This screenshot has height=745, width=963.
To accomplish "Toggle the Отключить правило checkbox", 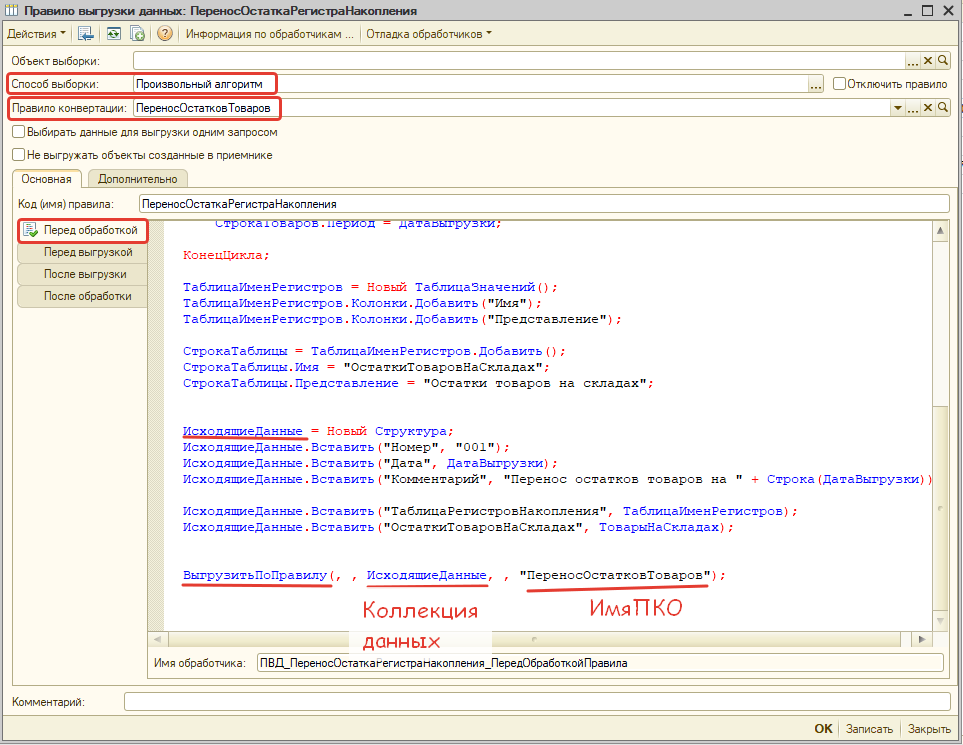I will [x=839, y=84].
